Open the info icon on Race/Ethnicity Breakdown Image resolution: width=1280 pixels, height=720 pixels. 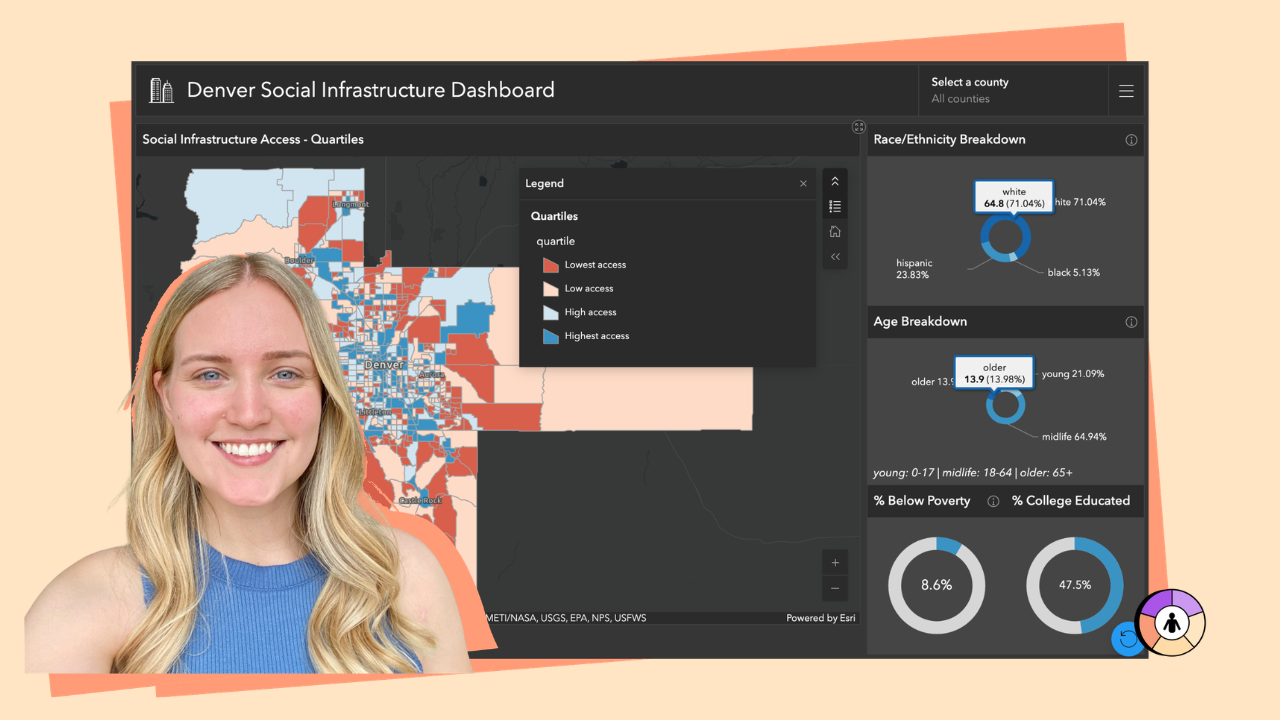tap(1131, 140)
